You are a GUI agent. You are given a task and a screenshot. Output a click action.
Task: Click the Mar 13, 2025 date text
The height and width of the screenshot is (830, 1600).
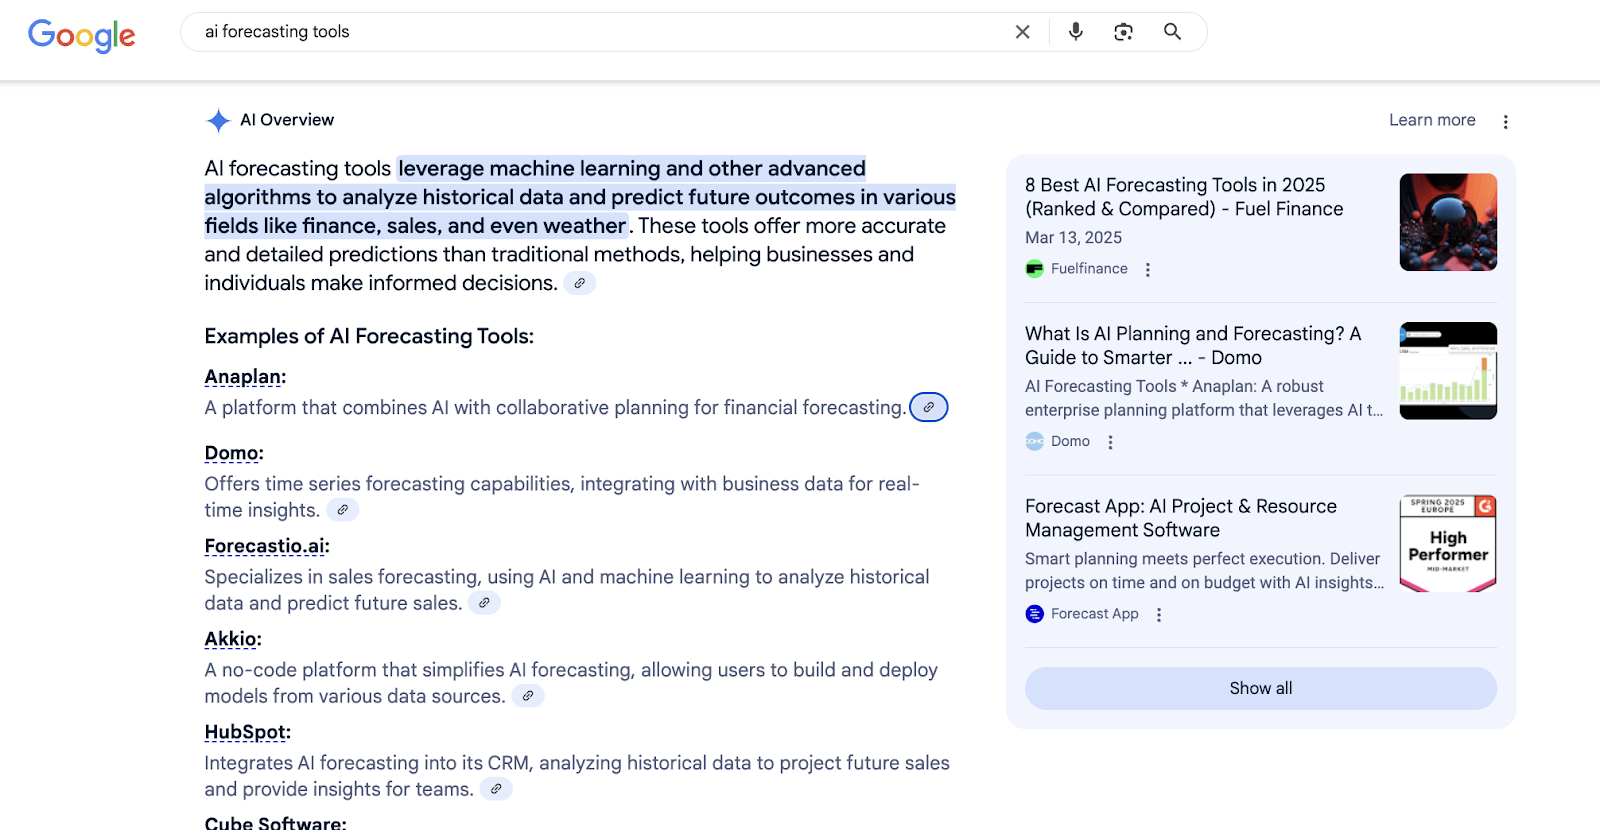[1073, 238]
